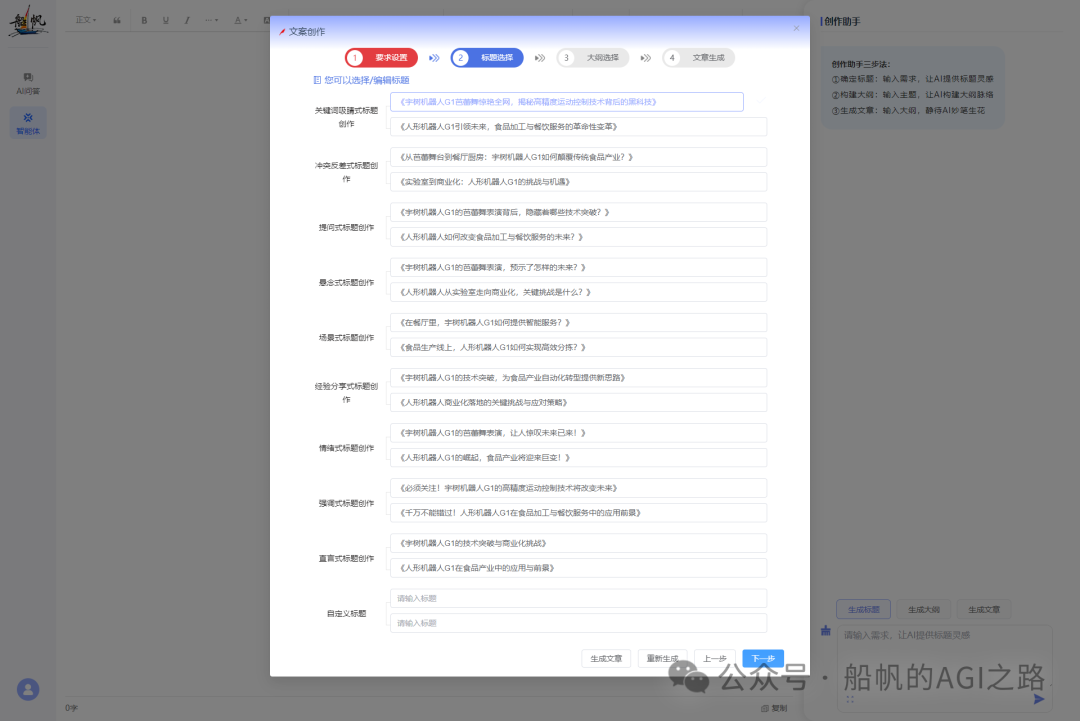The width and height of the screenshot is (1080, 721).
Task: Choose title 《从芭蕾舞台到餐厅厨房…》
Action: [x=579, y=157]
